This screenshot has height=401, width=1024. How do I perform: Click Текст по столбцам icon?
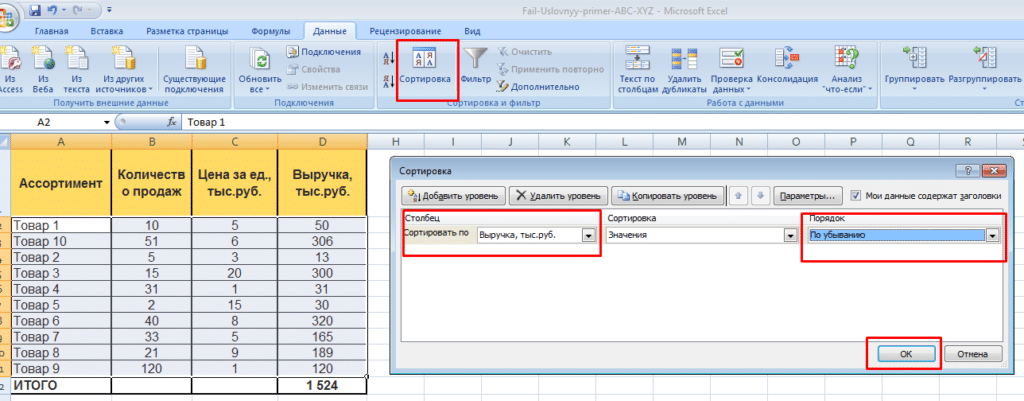pos(637,58)
